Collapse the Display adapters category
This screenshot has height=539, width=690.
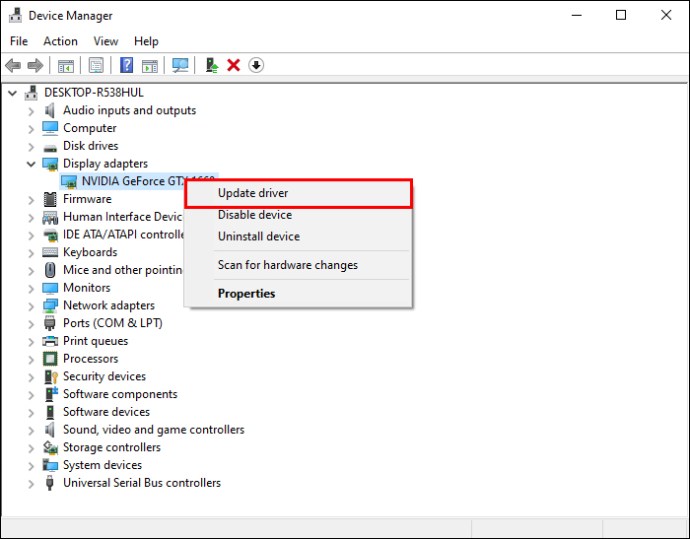point(31,163)
